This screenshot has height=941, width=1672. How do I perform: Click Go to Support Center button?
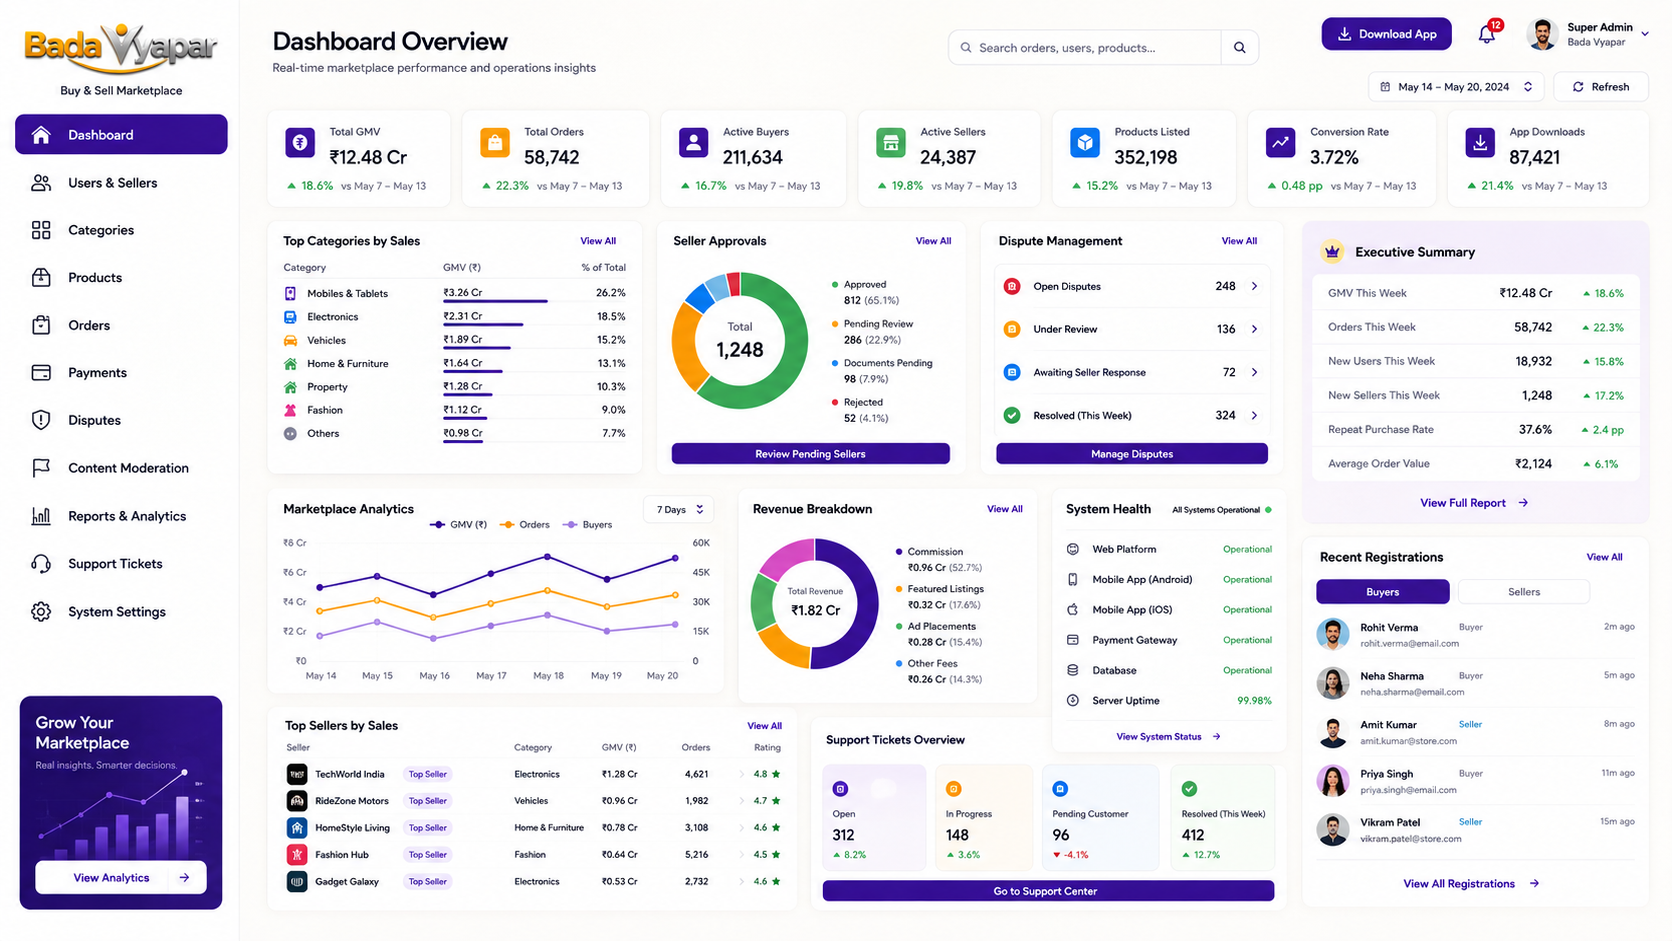[x=1048, y=891]
